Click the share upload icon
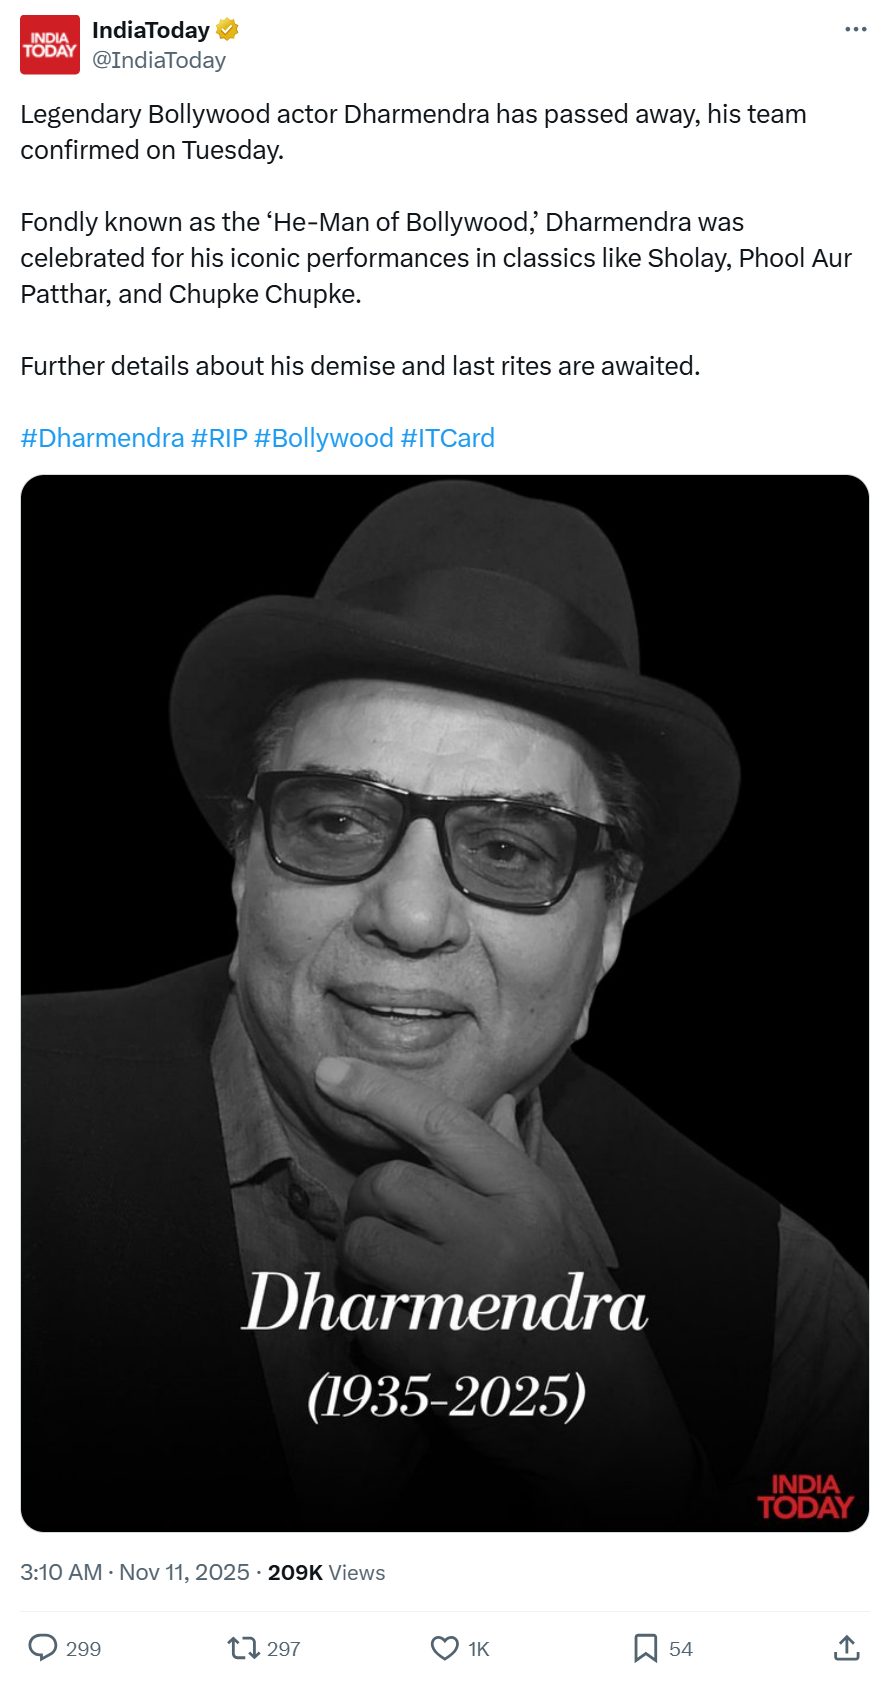 pos(847,1648)
